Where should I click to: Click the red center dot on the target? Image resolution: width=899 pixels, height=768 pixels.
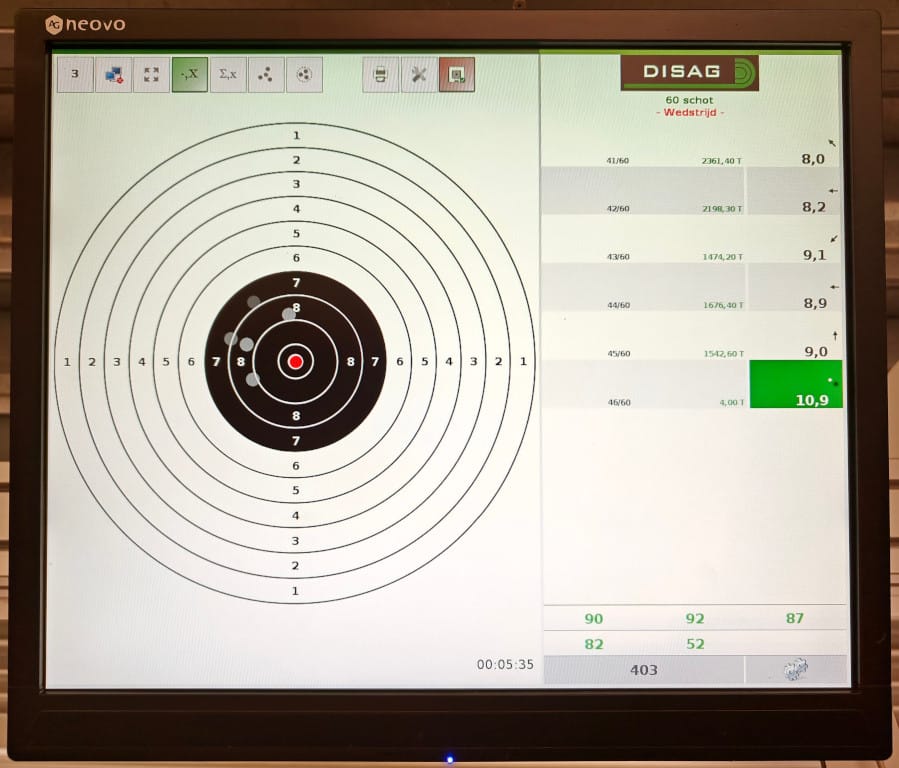click(x=295, y=361)
